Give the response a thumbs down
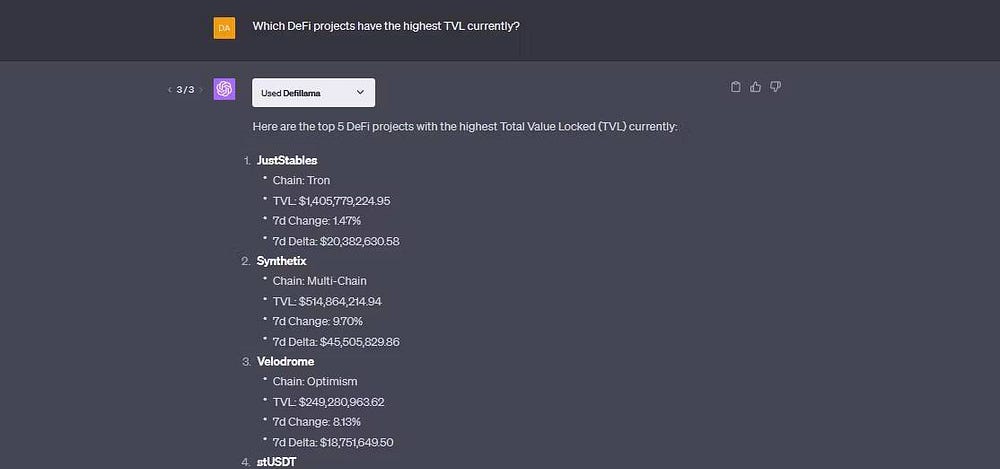Screen dimensions: 1000x469 click(775, 87)
